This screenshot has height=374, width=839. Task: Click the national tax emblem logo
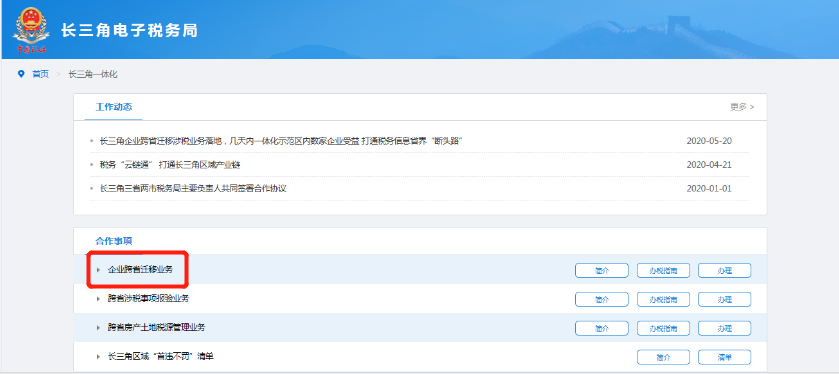[x=31, y=31]
